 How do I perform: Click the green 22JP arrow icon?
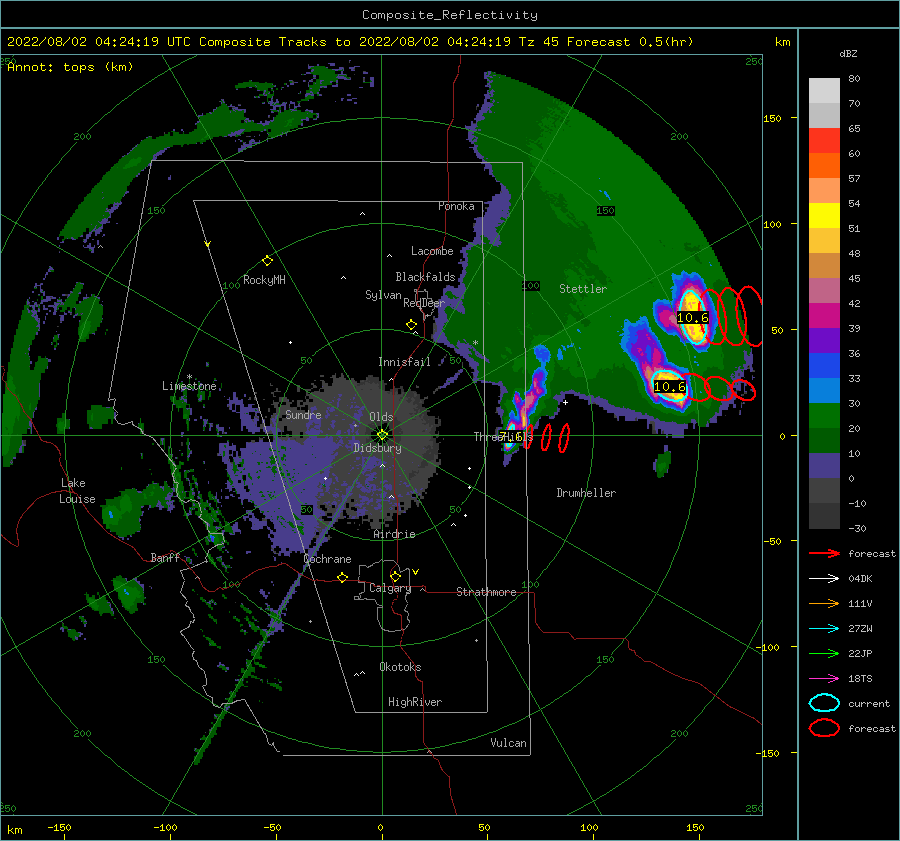point(824,653)
